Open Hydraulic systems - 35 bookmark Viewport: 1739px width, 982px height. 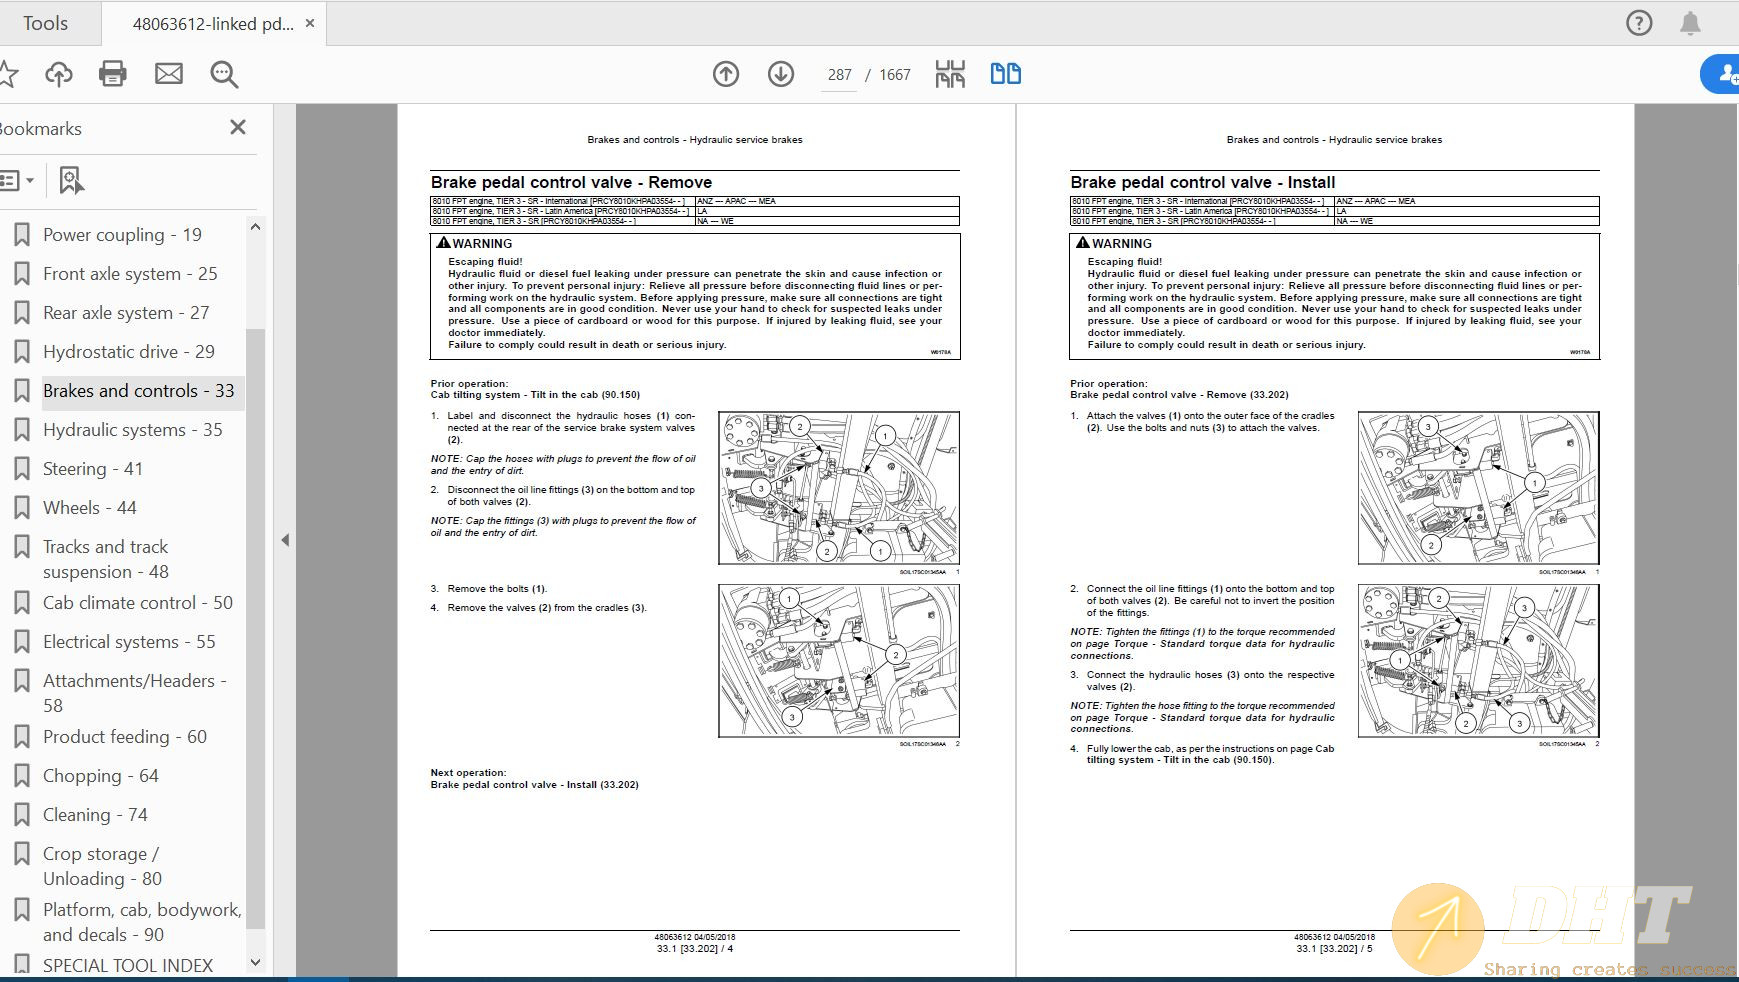click(132, 430)
